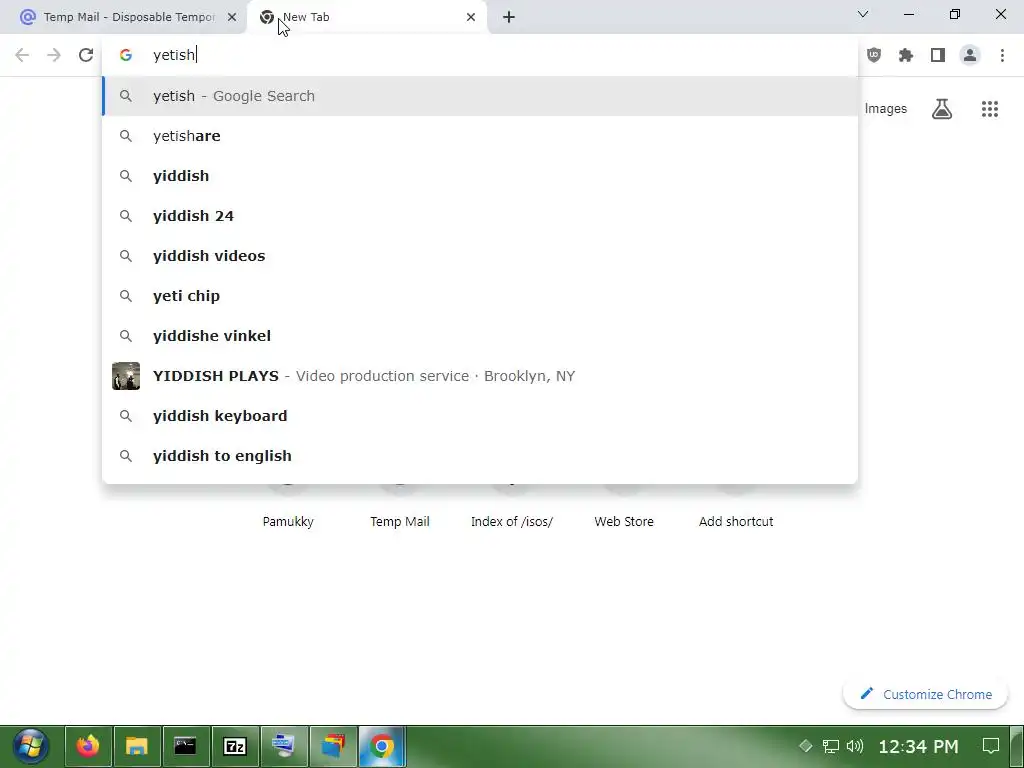The height and width of the screenshot is (768, 1024).
Task: Close the Temp Mail tab
Action: point(232,17)
